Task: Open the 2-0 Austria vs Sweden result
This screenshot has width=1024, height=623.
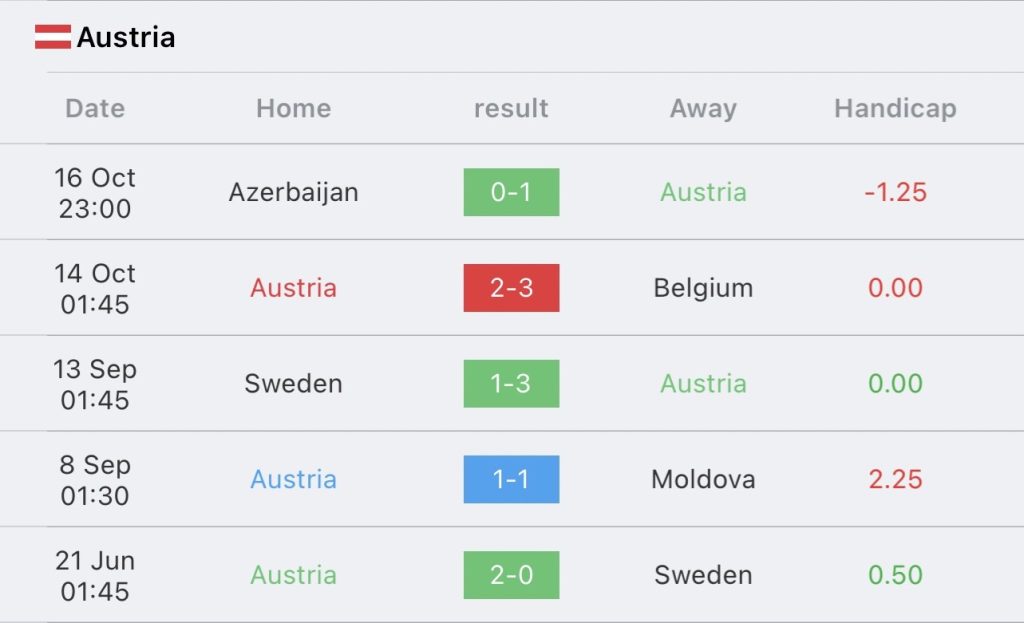Action: click(x=511, y=575)
